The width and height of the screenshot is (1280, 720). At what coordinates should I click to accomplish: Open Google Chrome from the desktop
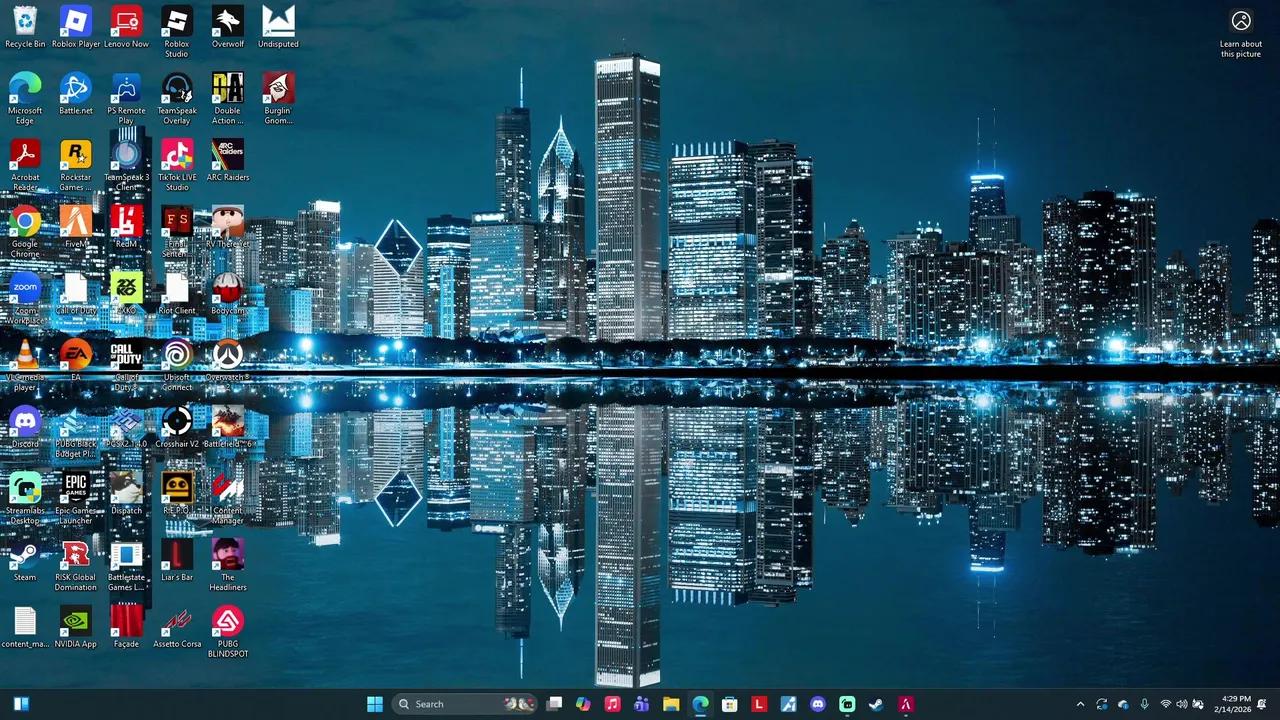25,233
